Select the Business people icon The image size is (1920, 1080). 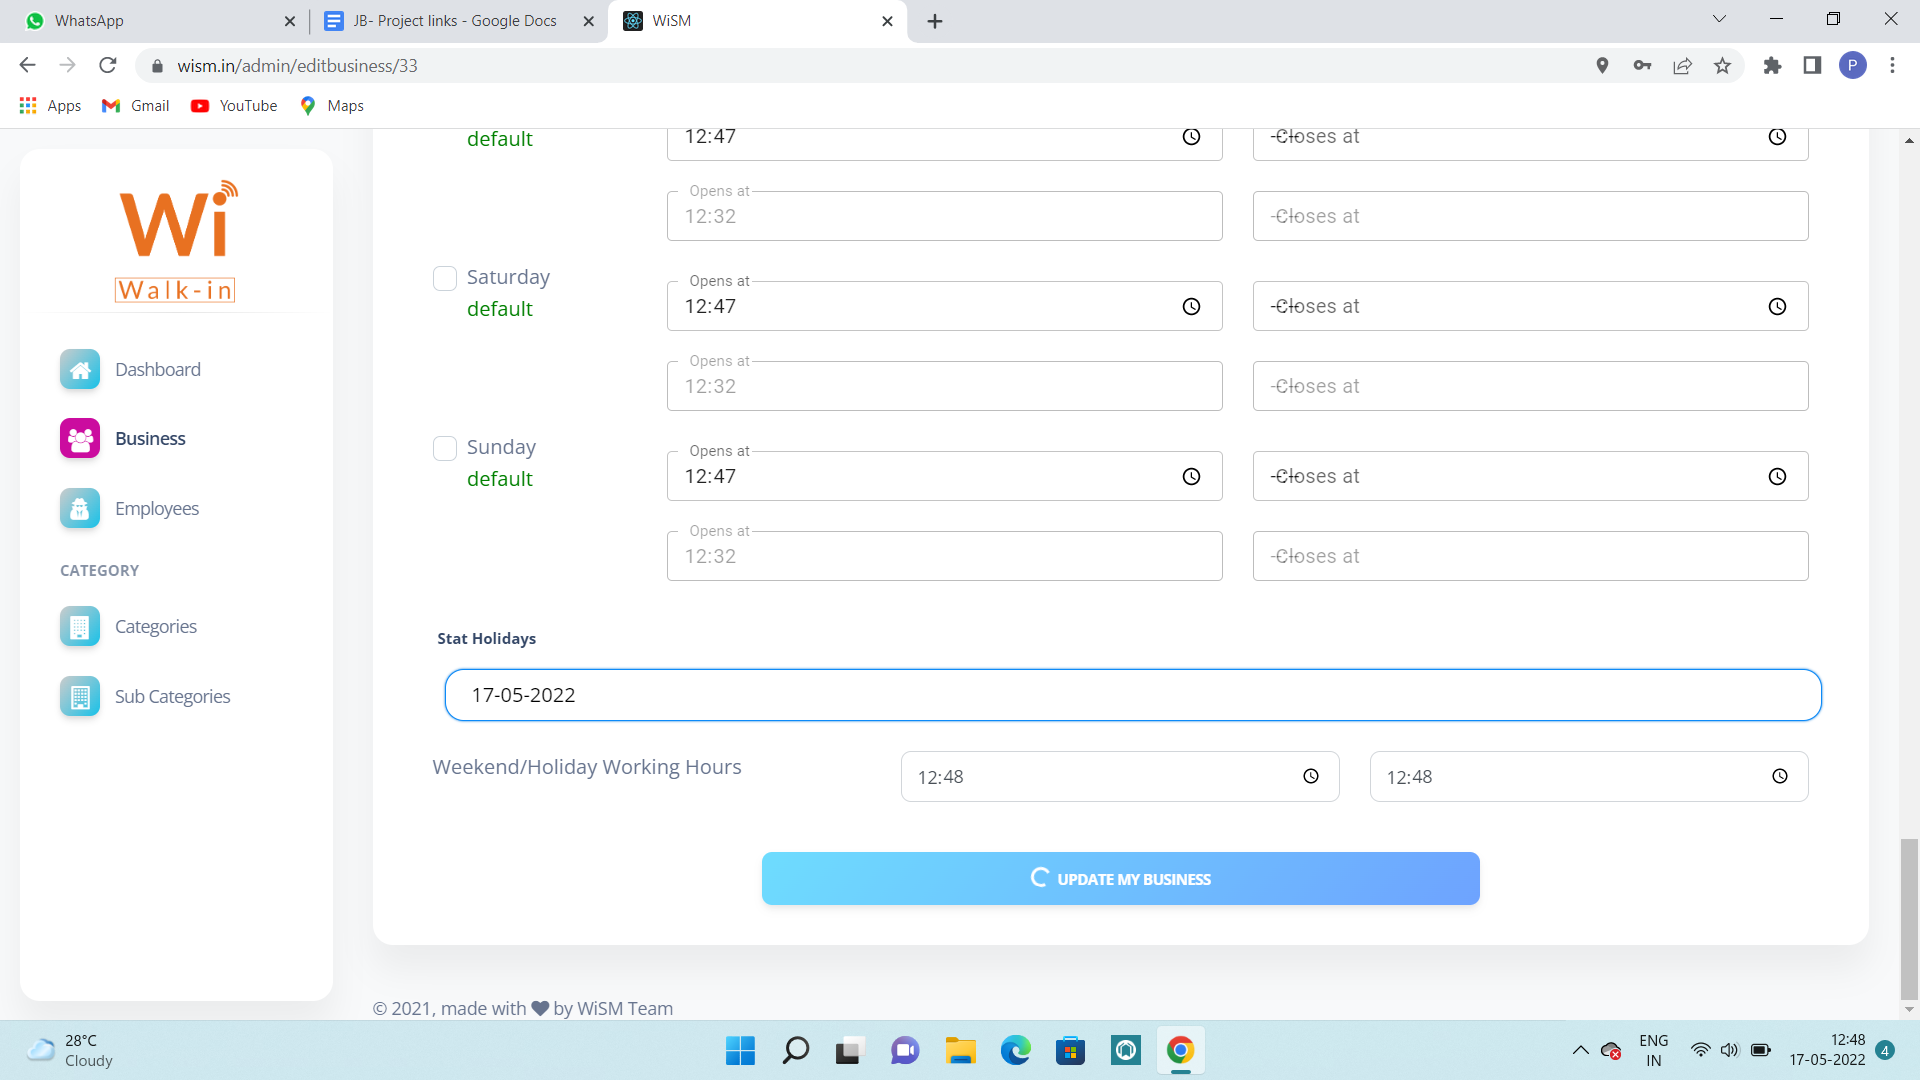tap(80, 438)
